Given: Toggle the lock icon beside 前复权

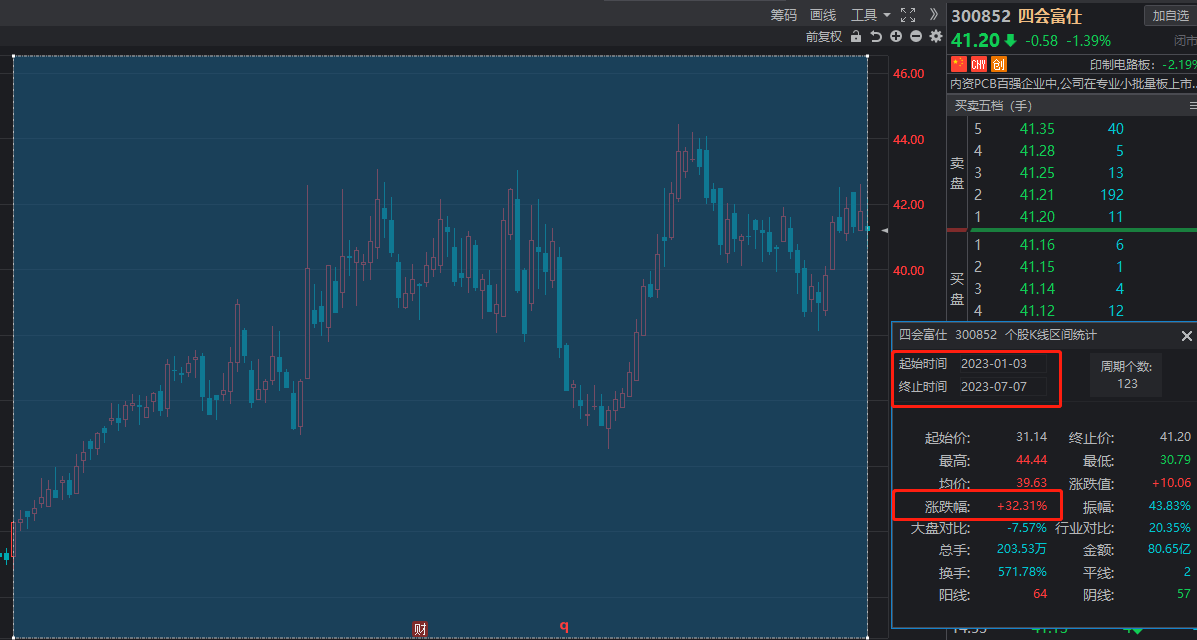Looking at the screenshot, I should coord(855,37).
